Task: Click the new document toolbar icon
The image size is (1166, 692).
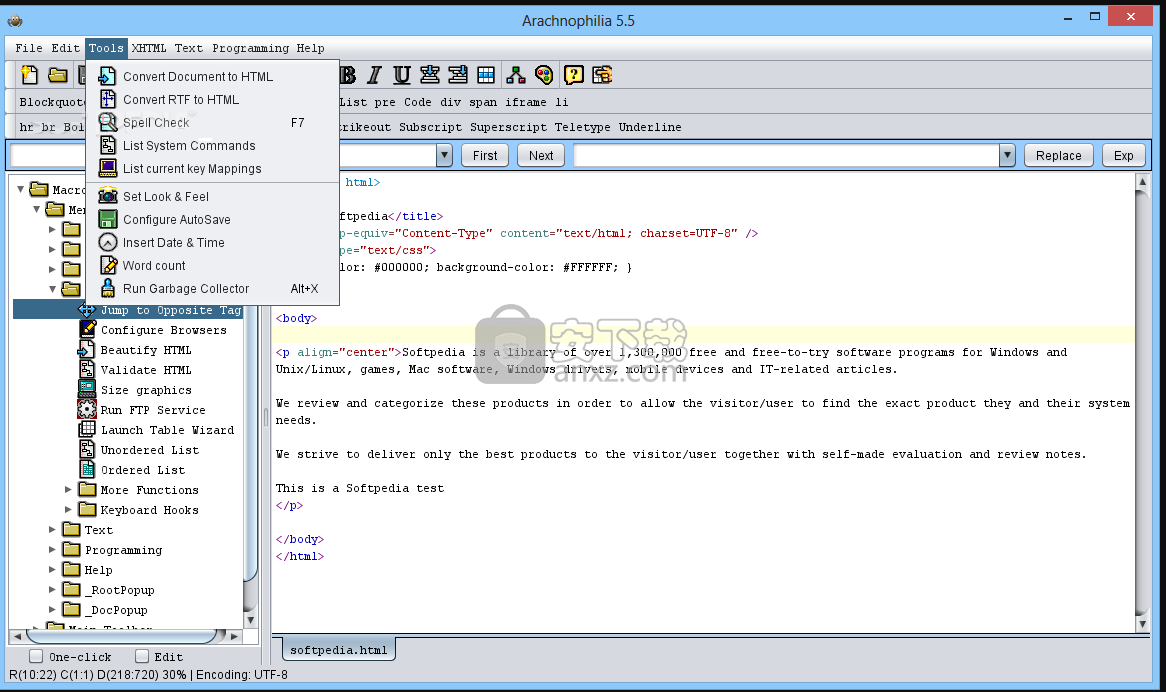Action: pos(29,75)
